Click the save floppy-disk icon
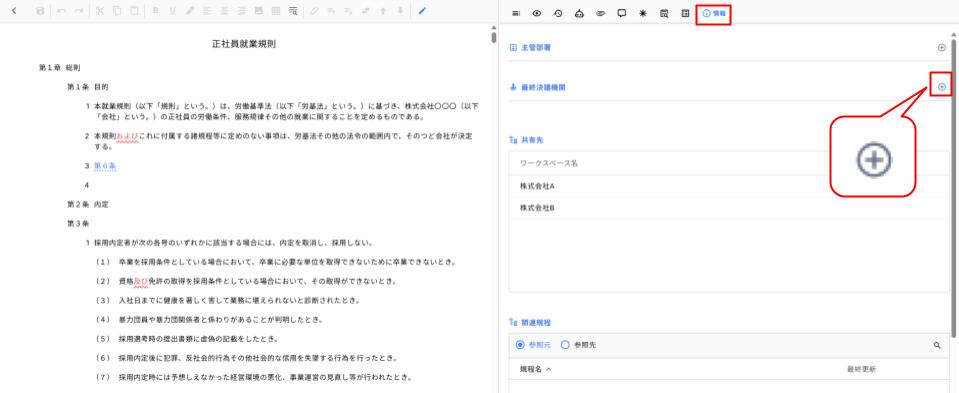Viewport: 959px width, 393px height. (40, 11)
